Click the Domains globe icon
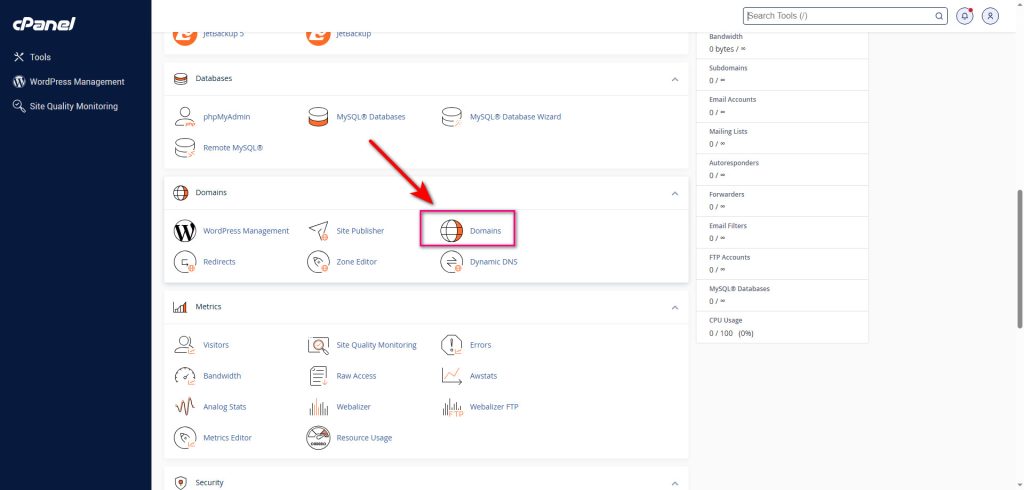 pos(452,231)
